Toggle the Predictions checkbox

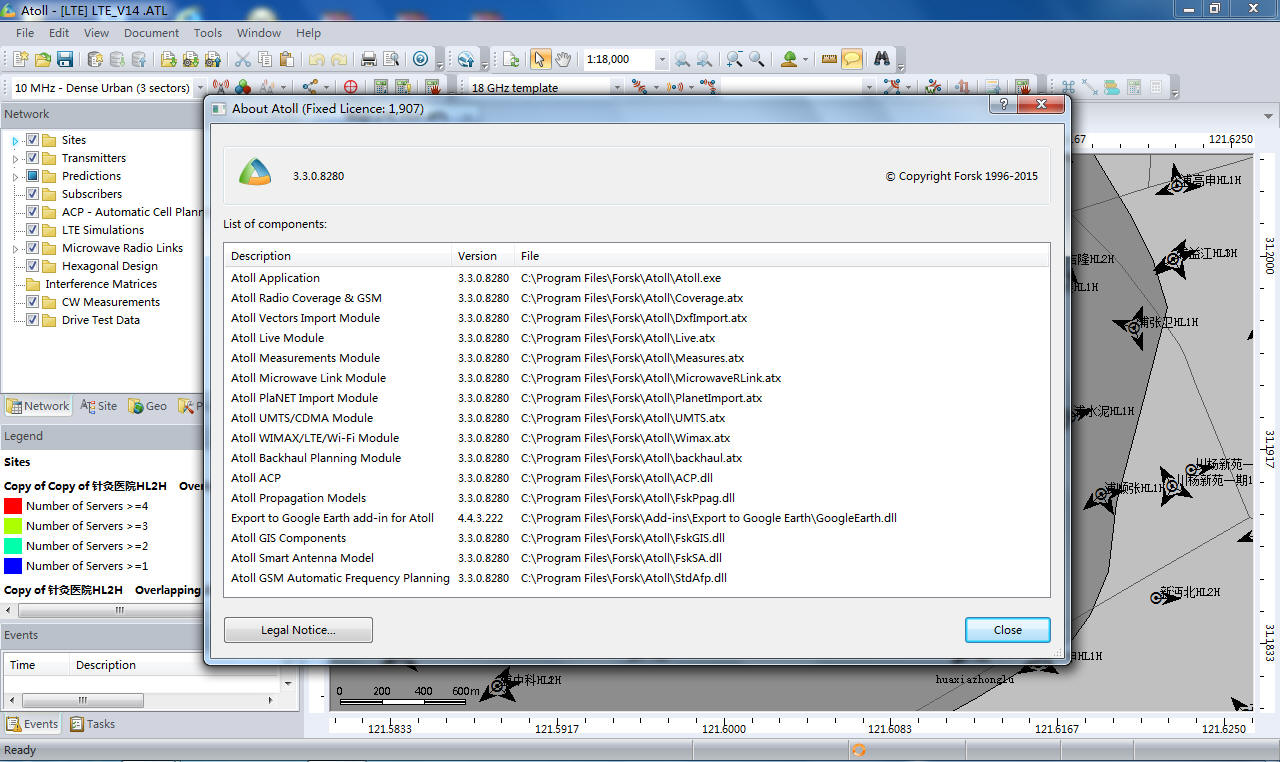point(32,176)
